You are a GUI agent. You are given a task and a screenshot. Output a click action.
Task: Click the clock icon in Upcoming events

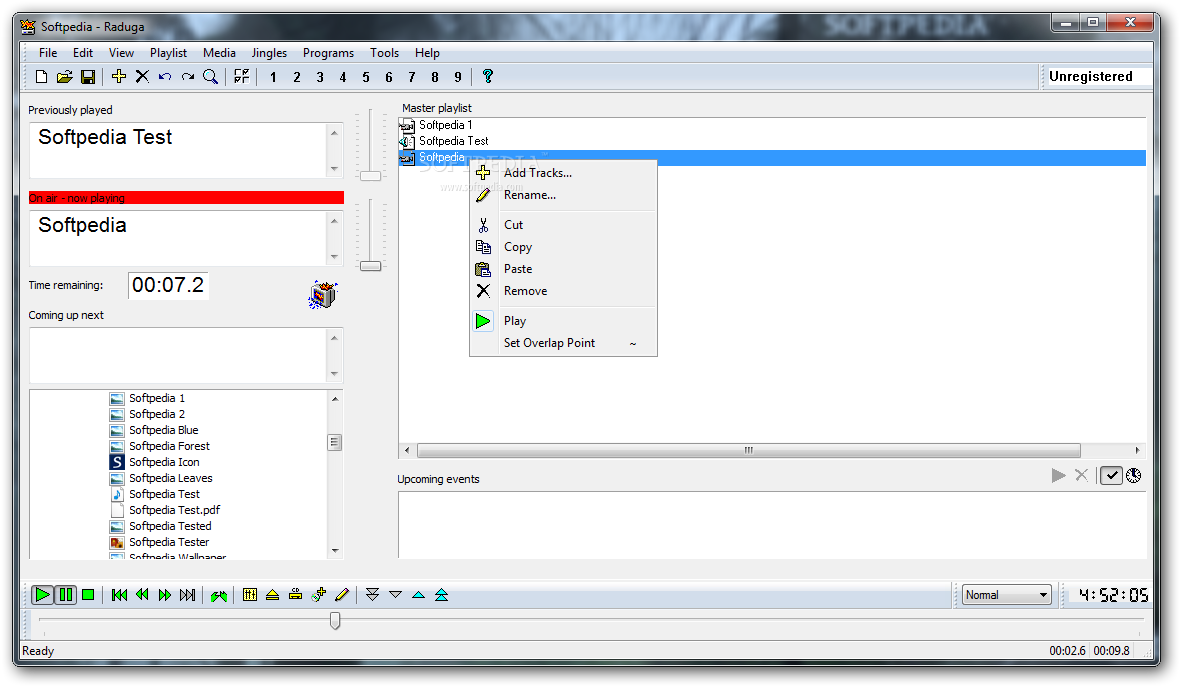pyautogui.click(x=1134, y=475)
